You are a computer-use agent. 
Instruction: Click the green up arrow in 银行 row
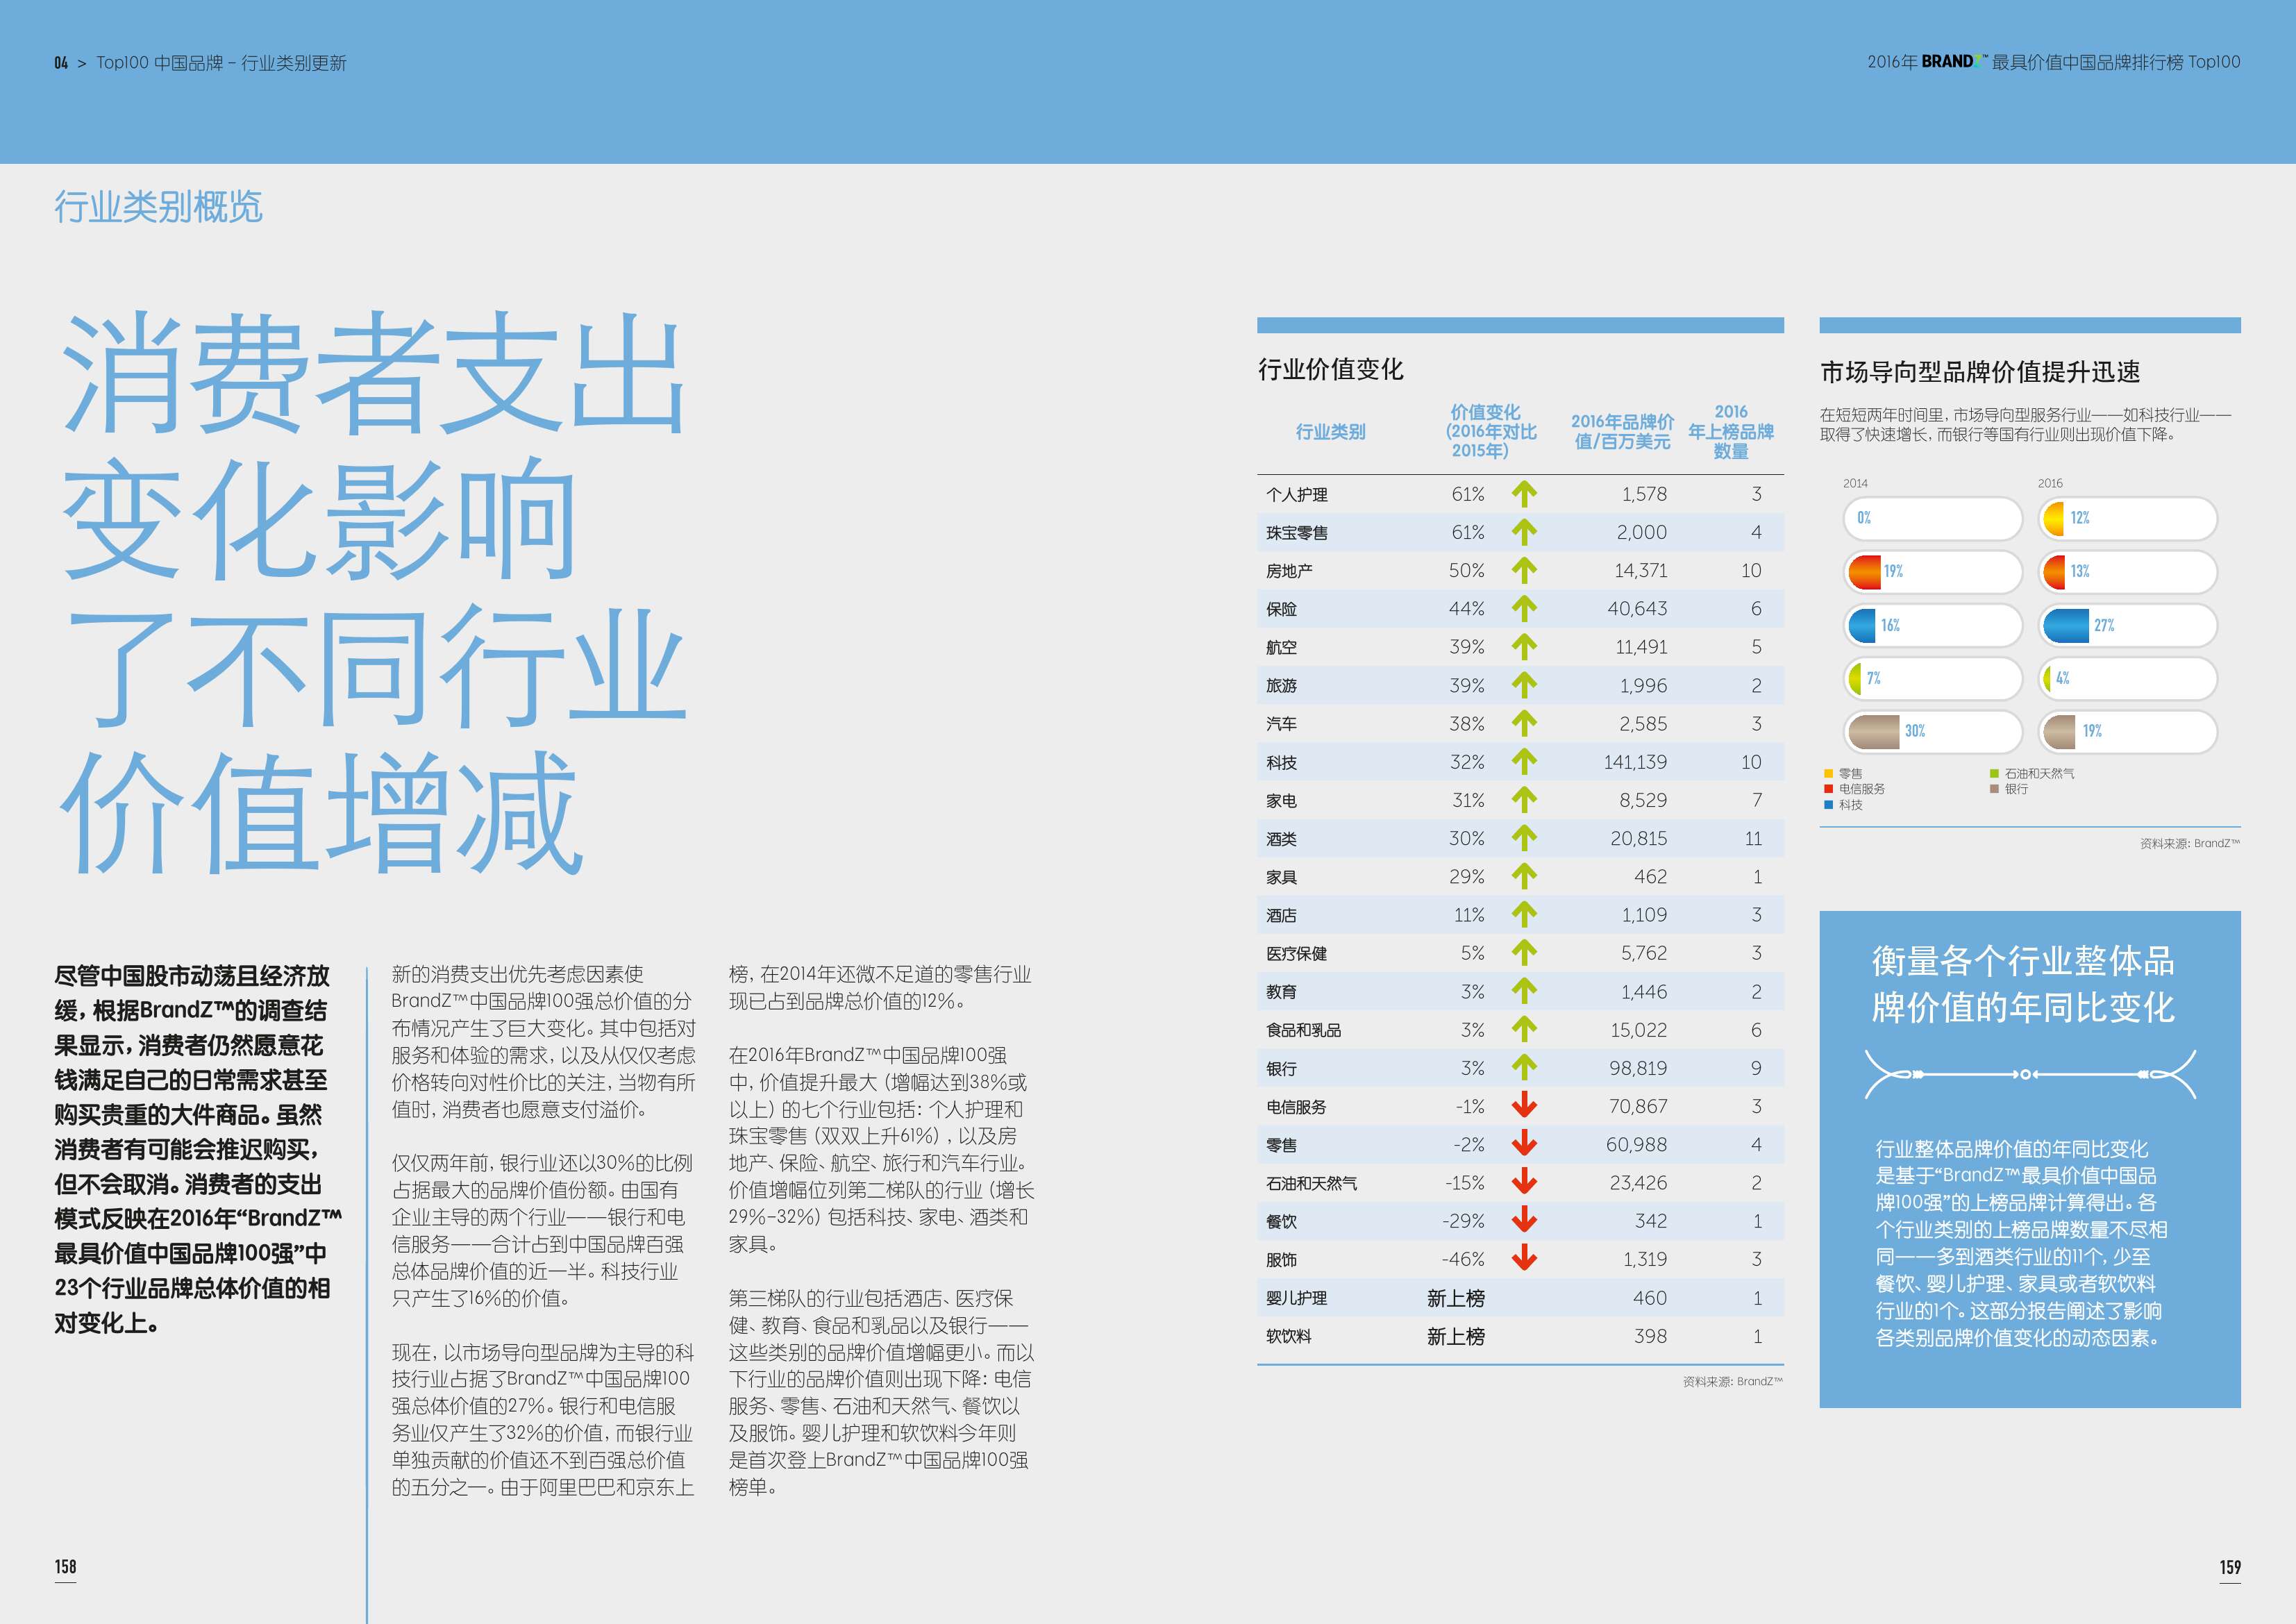[x=1524, y=1067]
